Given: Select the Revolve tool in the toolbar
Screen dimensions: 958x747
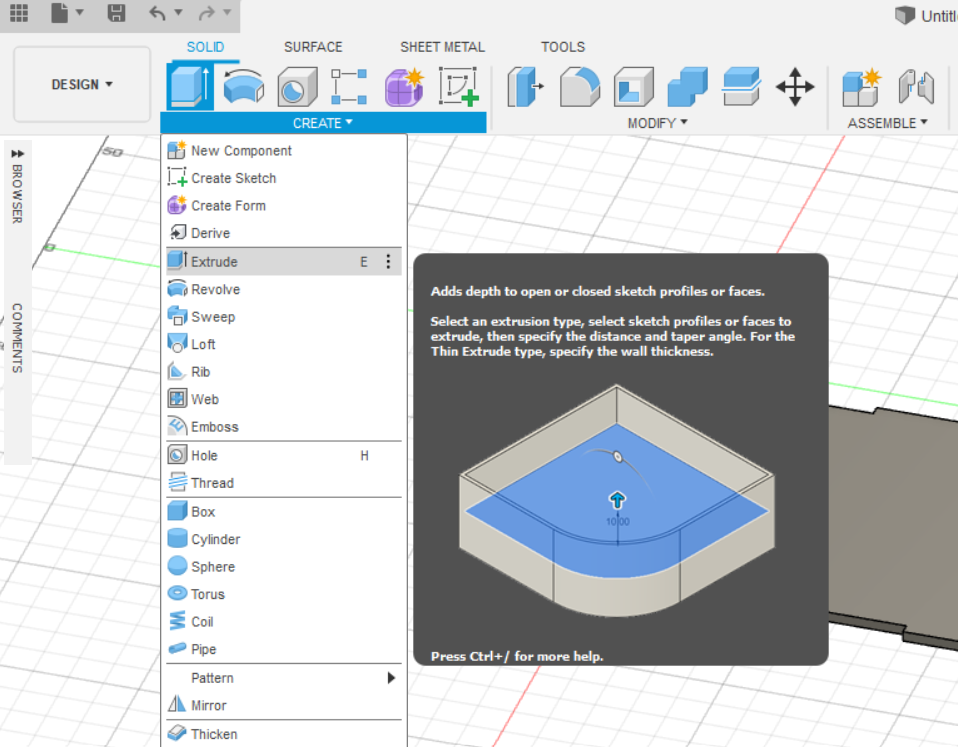Looking at the screenshot, I should coord(244,86).
